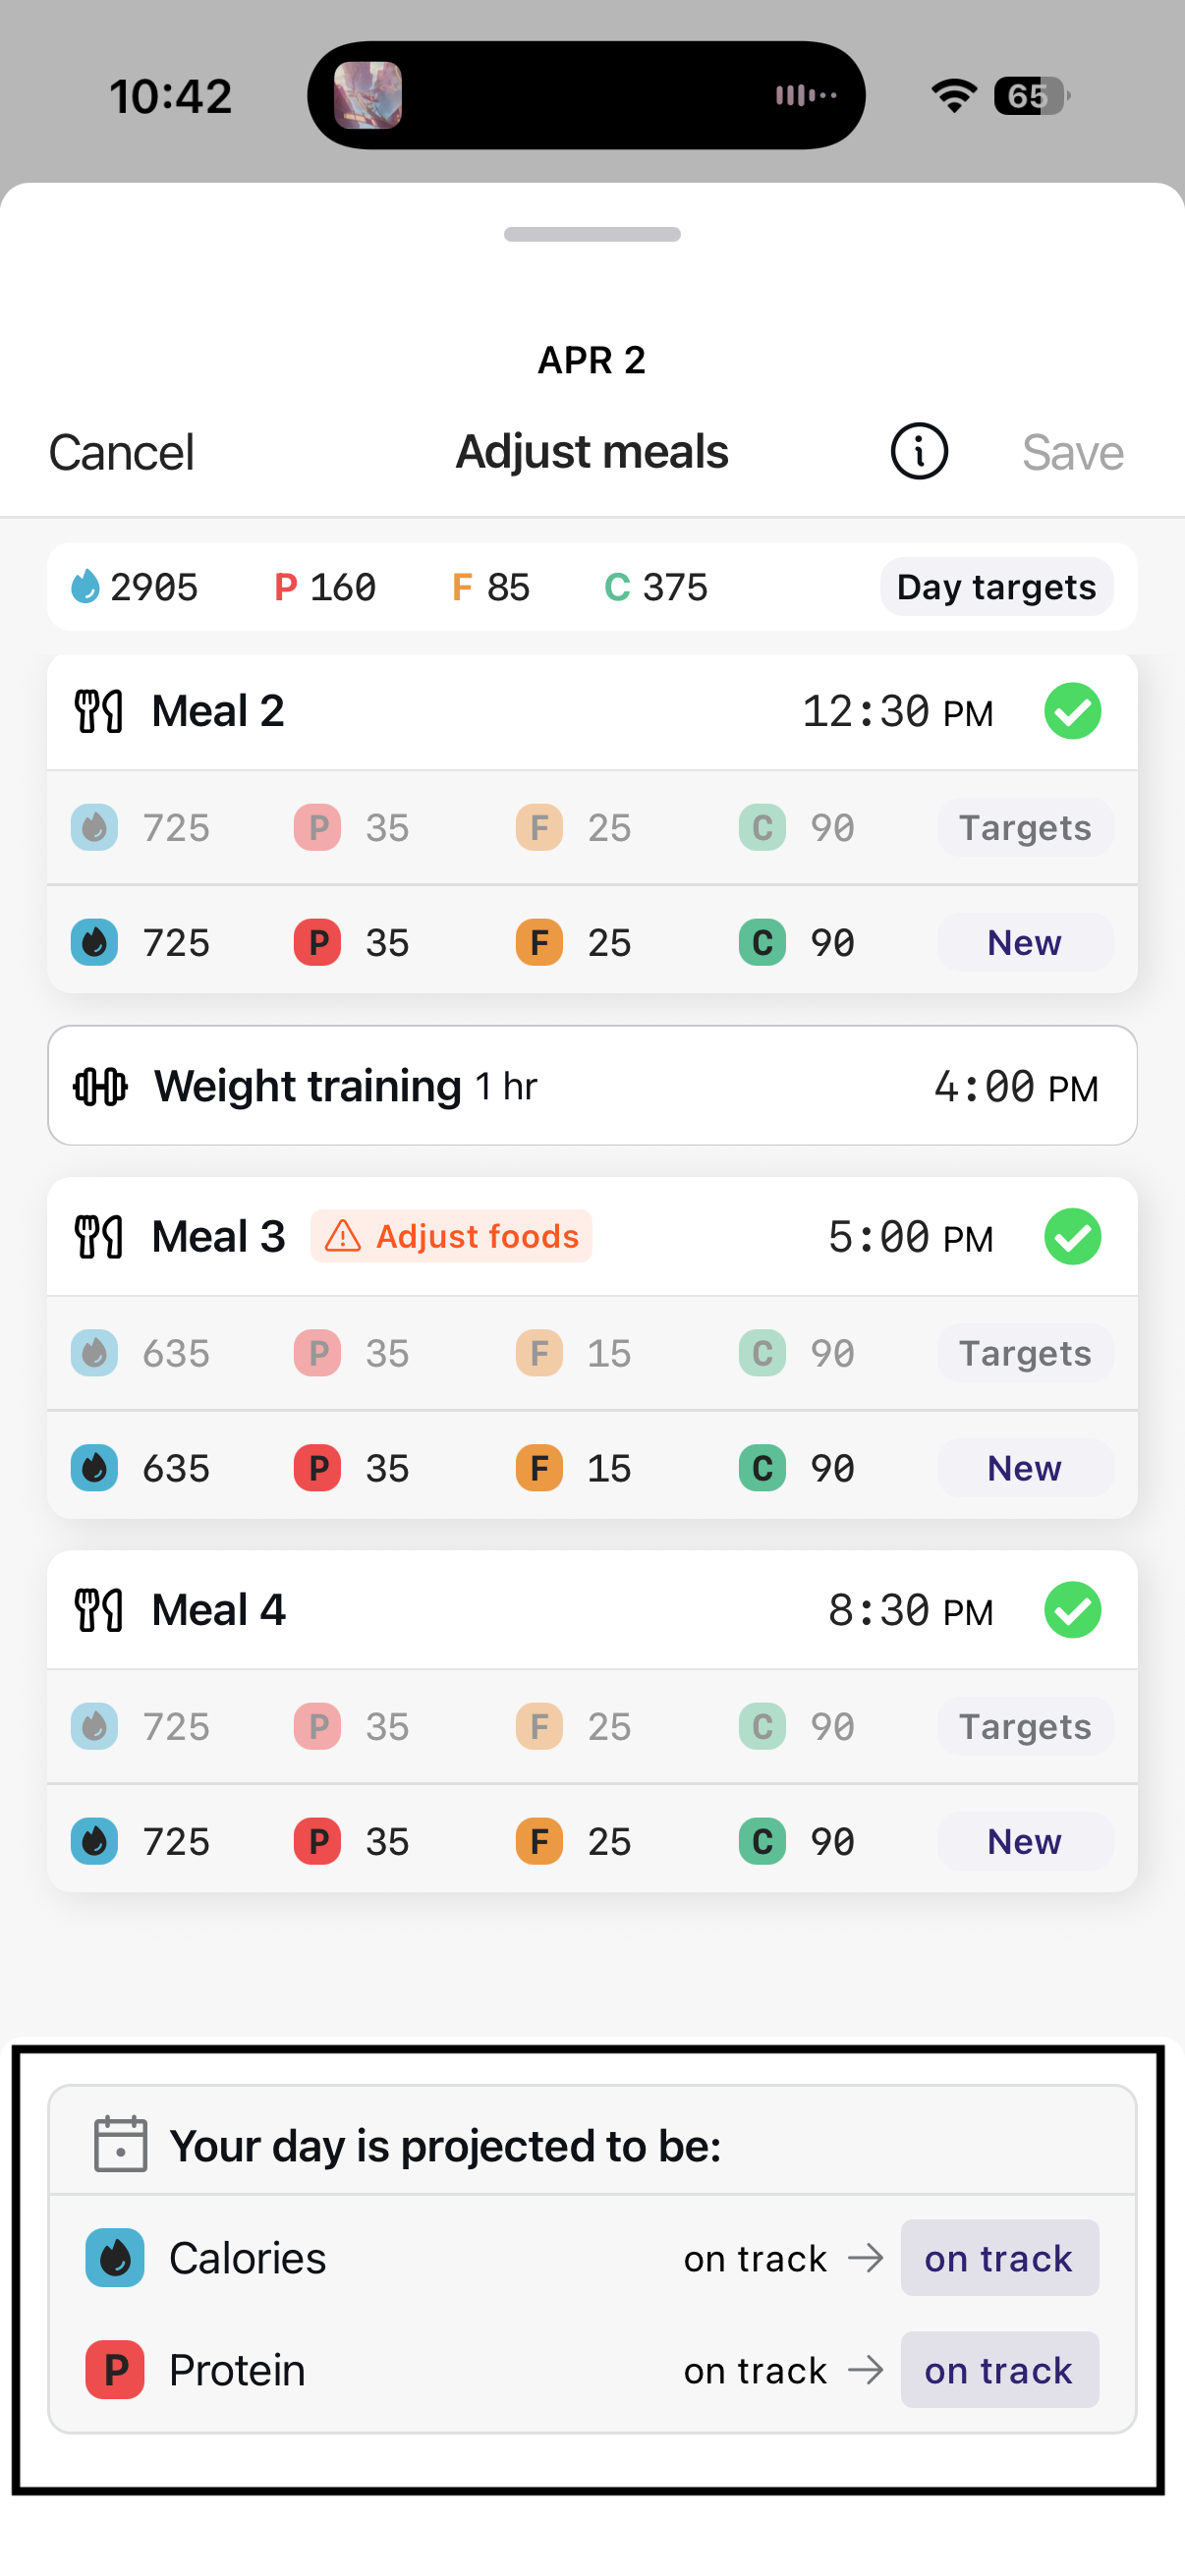This screenshot has width=1185, height=2576.
Task: Toggle the Meal 3 green checkmark
Action: (x=1072, y=1237)
